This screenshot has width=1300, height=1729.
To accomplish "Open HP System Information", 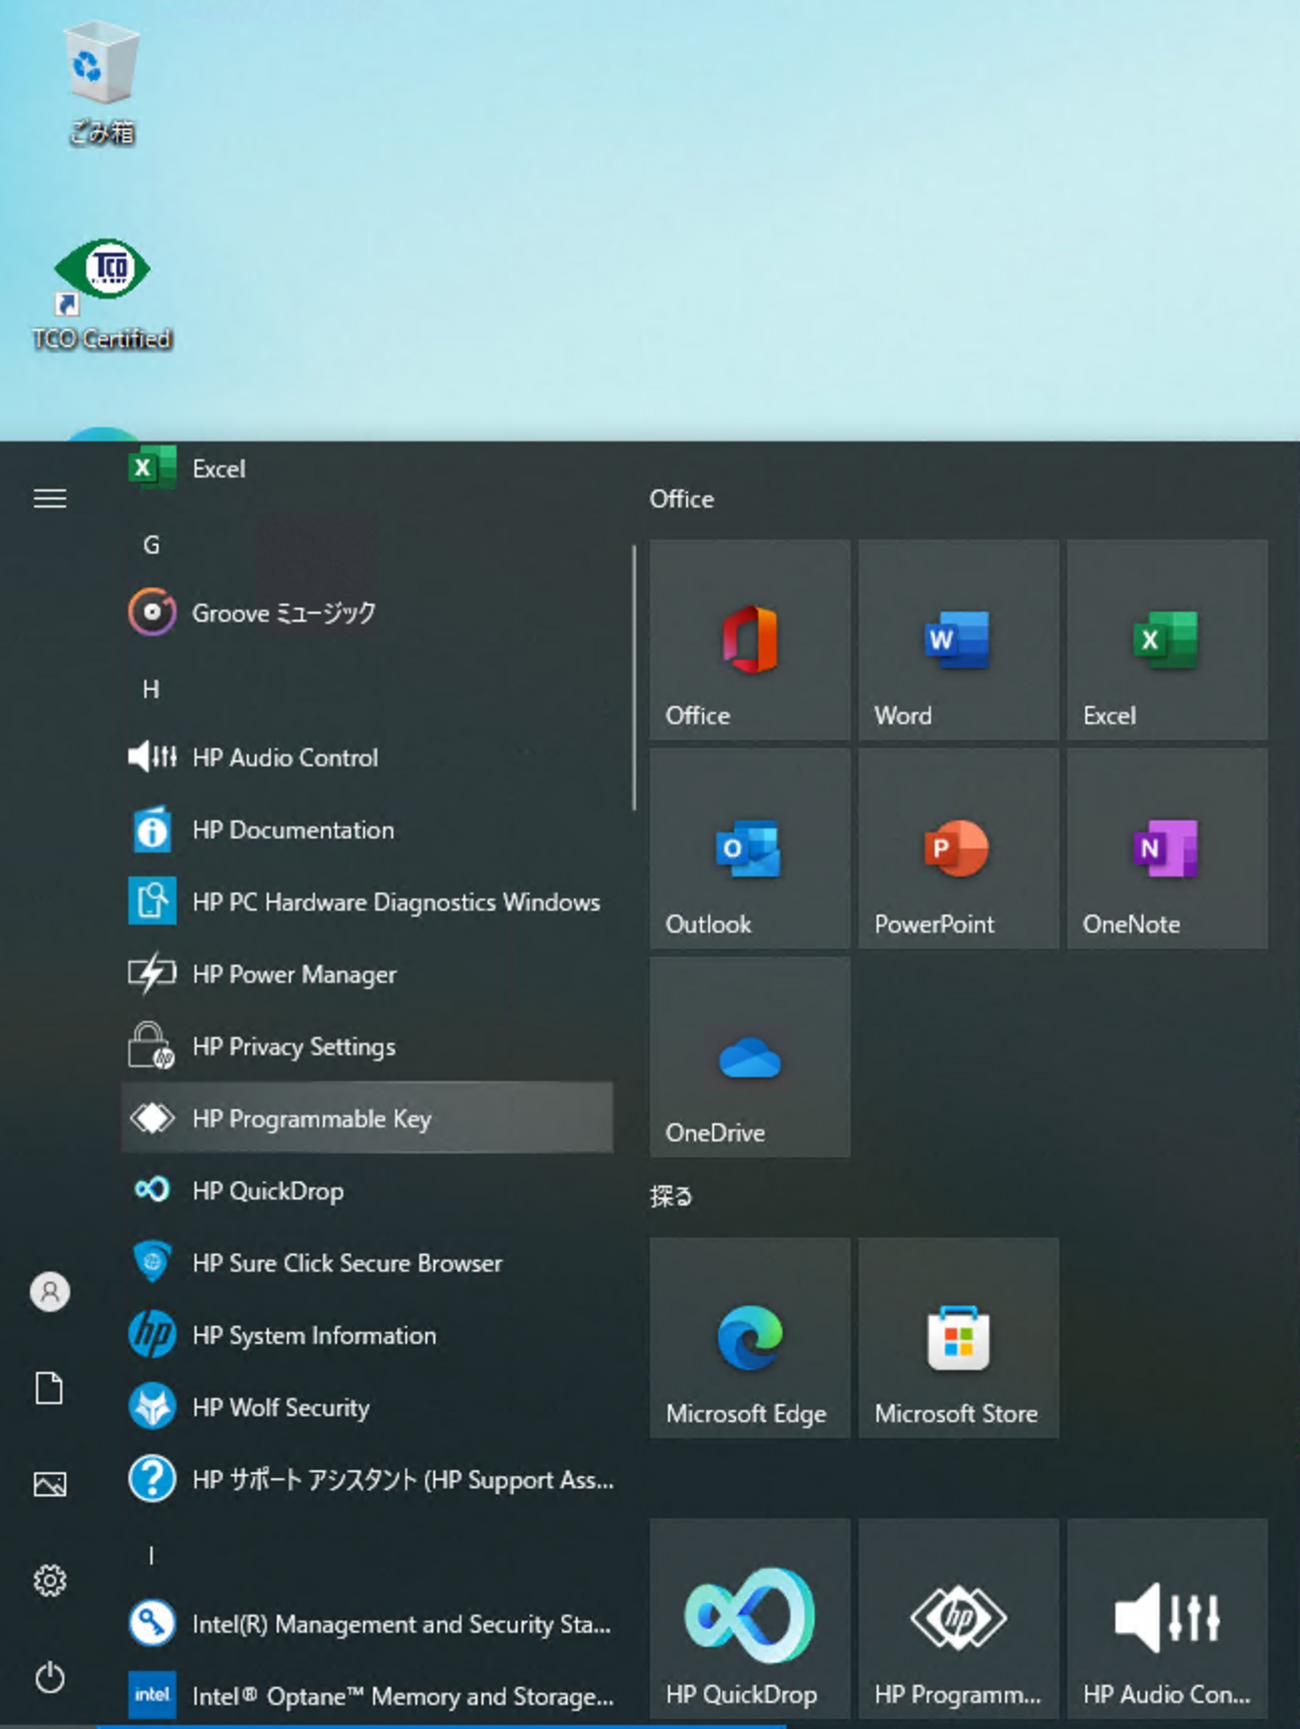I will click(x=368, y=1335).
